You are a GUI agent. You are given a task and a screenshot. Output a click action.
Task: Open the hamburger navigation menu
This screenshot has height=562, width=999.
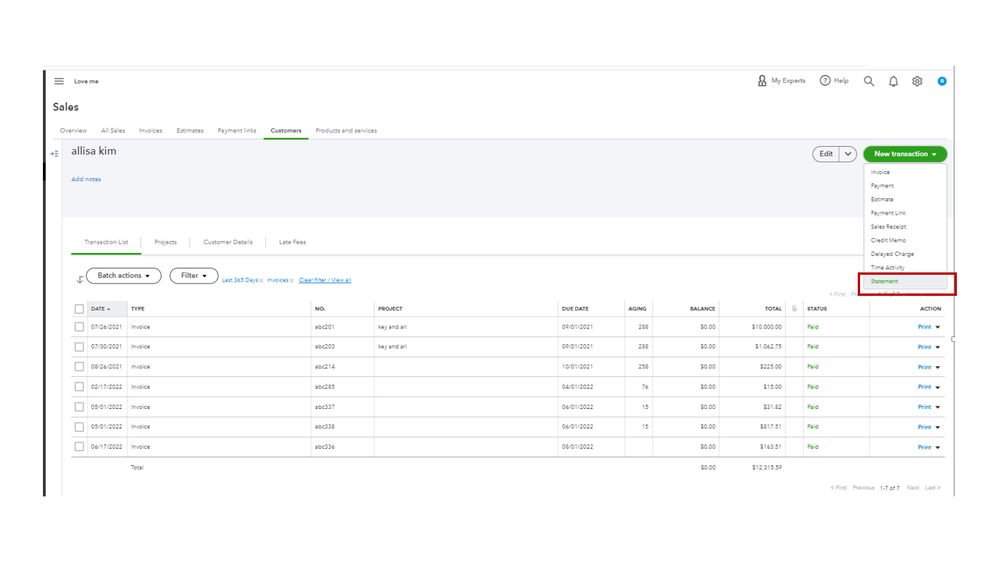[x=59, y=81]
